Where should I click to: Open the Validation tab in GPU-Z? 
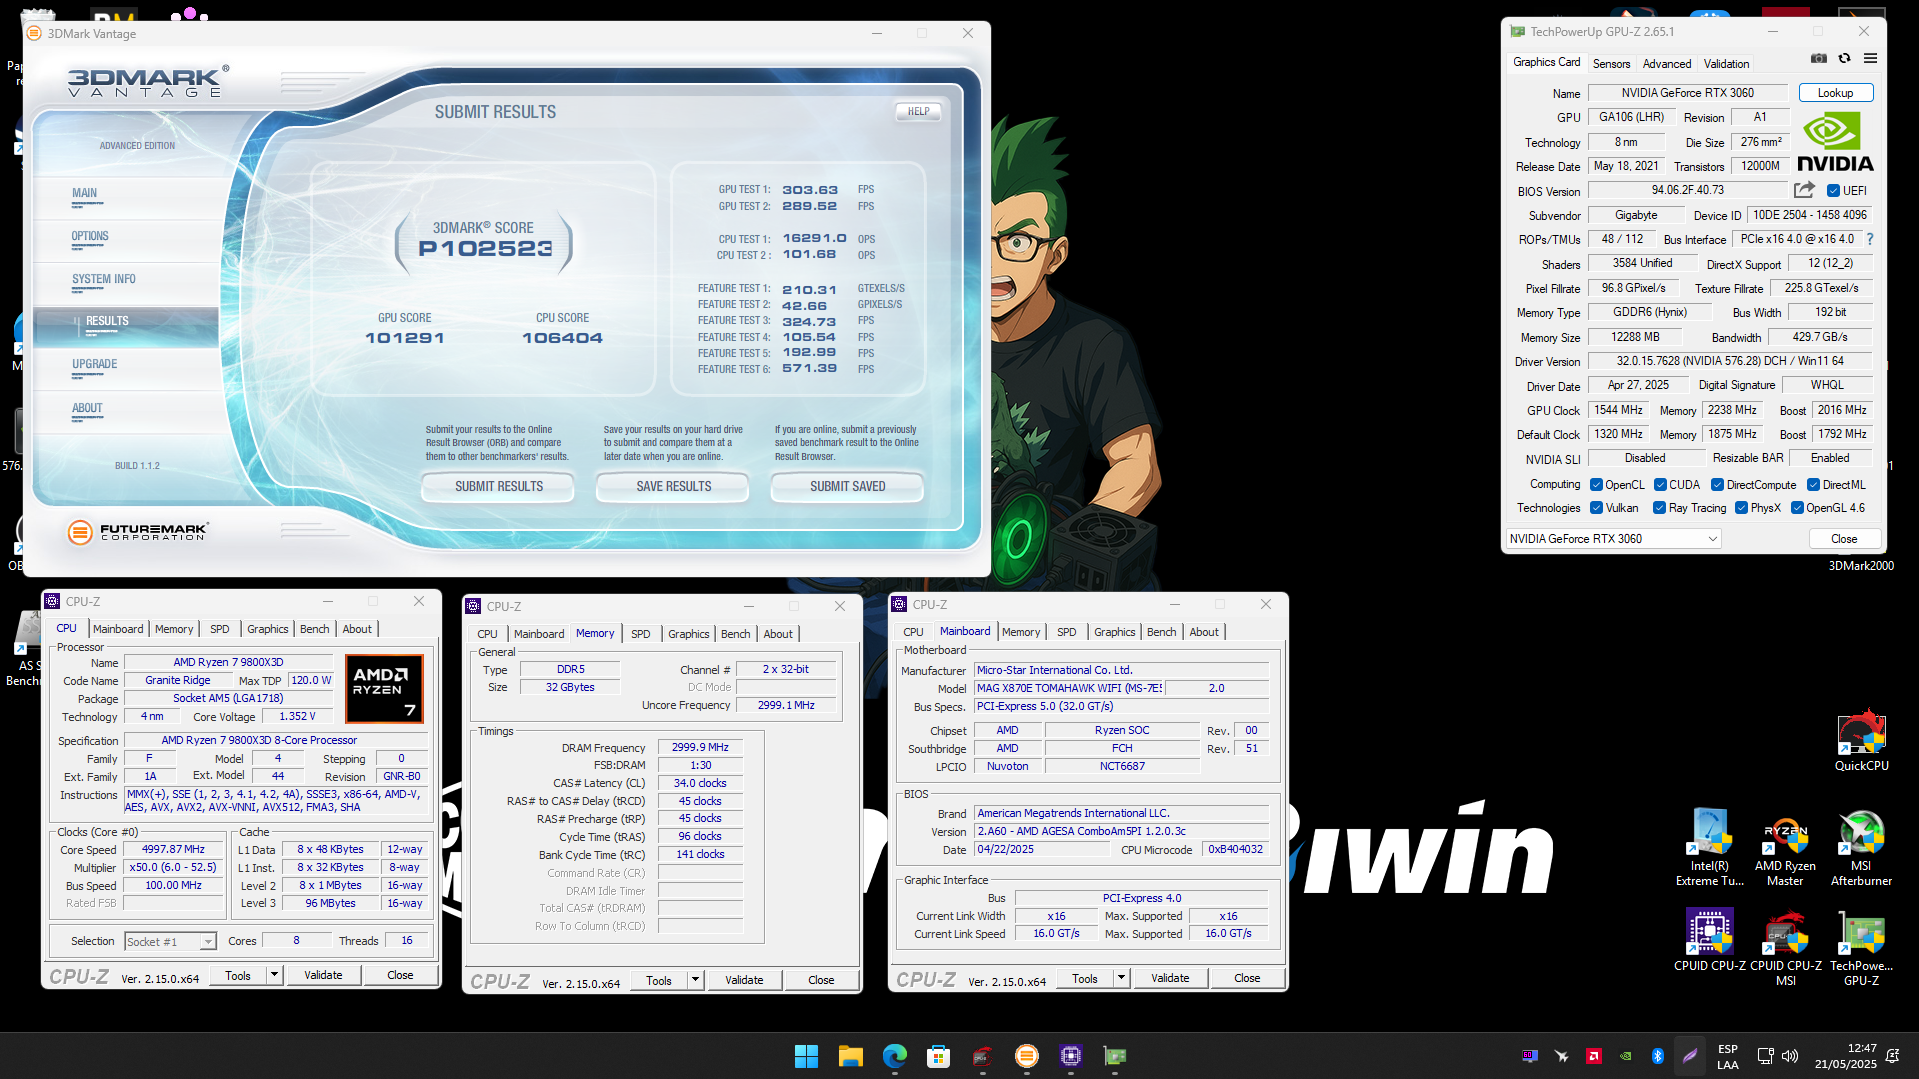coord(1726,64)
